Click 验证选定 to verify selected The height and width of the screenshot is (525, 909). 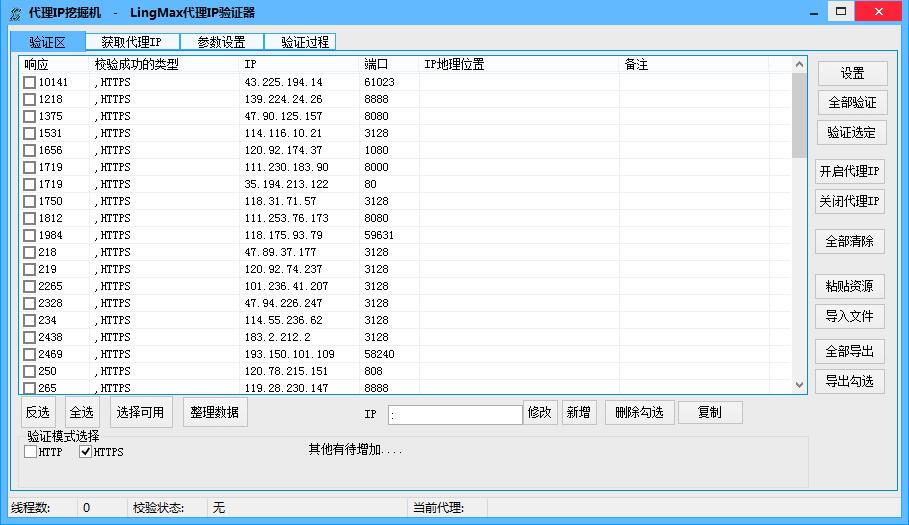852,133
